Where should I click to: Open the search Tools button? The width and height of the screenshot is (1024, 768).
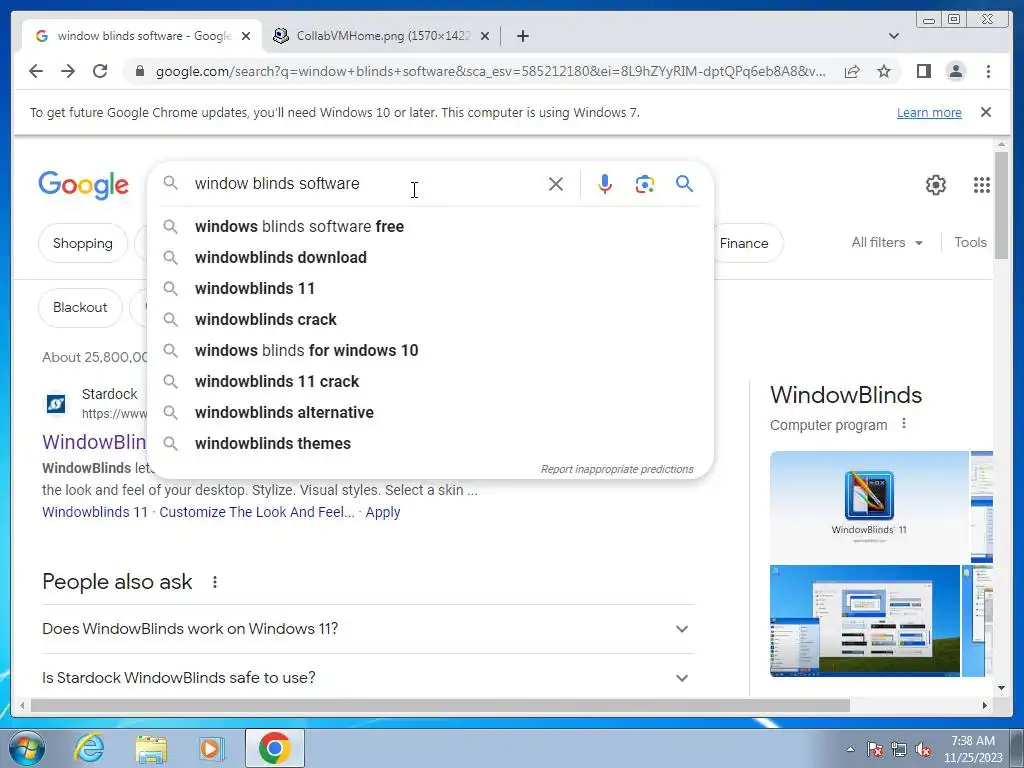click(x=970, y=242)
